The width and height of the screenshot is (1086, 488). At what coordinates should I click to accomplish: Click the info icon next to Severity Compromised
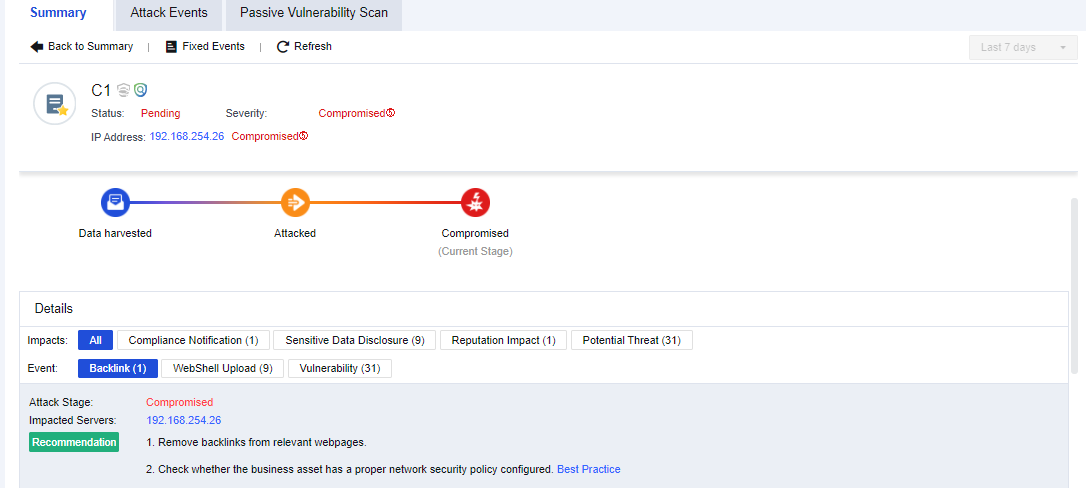[x=391, y=113]
